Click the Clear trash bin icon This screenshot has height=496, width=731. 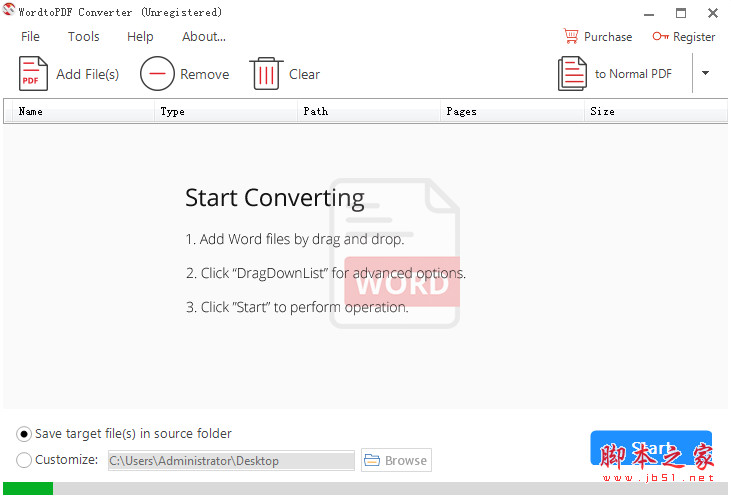tap(266, 74)
